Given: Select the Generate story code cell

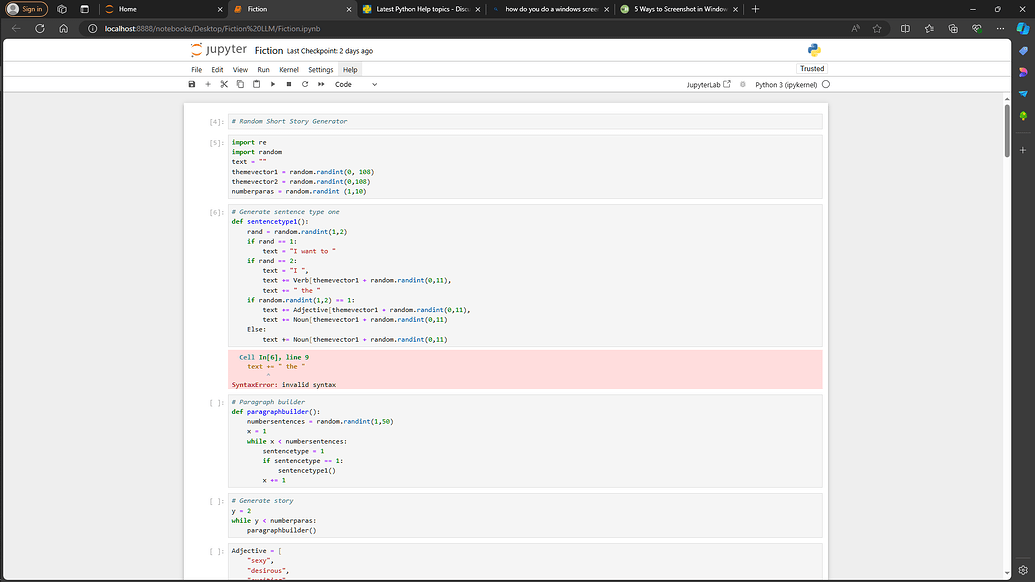Looking at the screenshot, I should (x=525, y=515).
